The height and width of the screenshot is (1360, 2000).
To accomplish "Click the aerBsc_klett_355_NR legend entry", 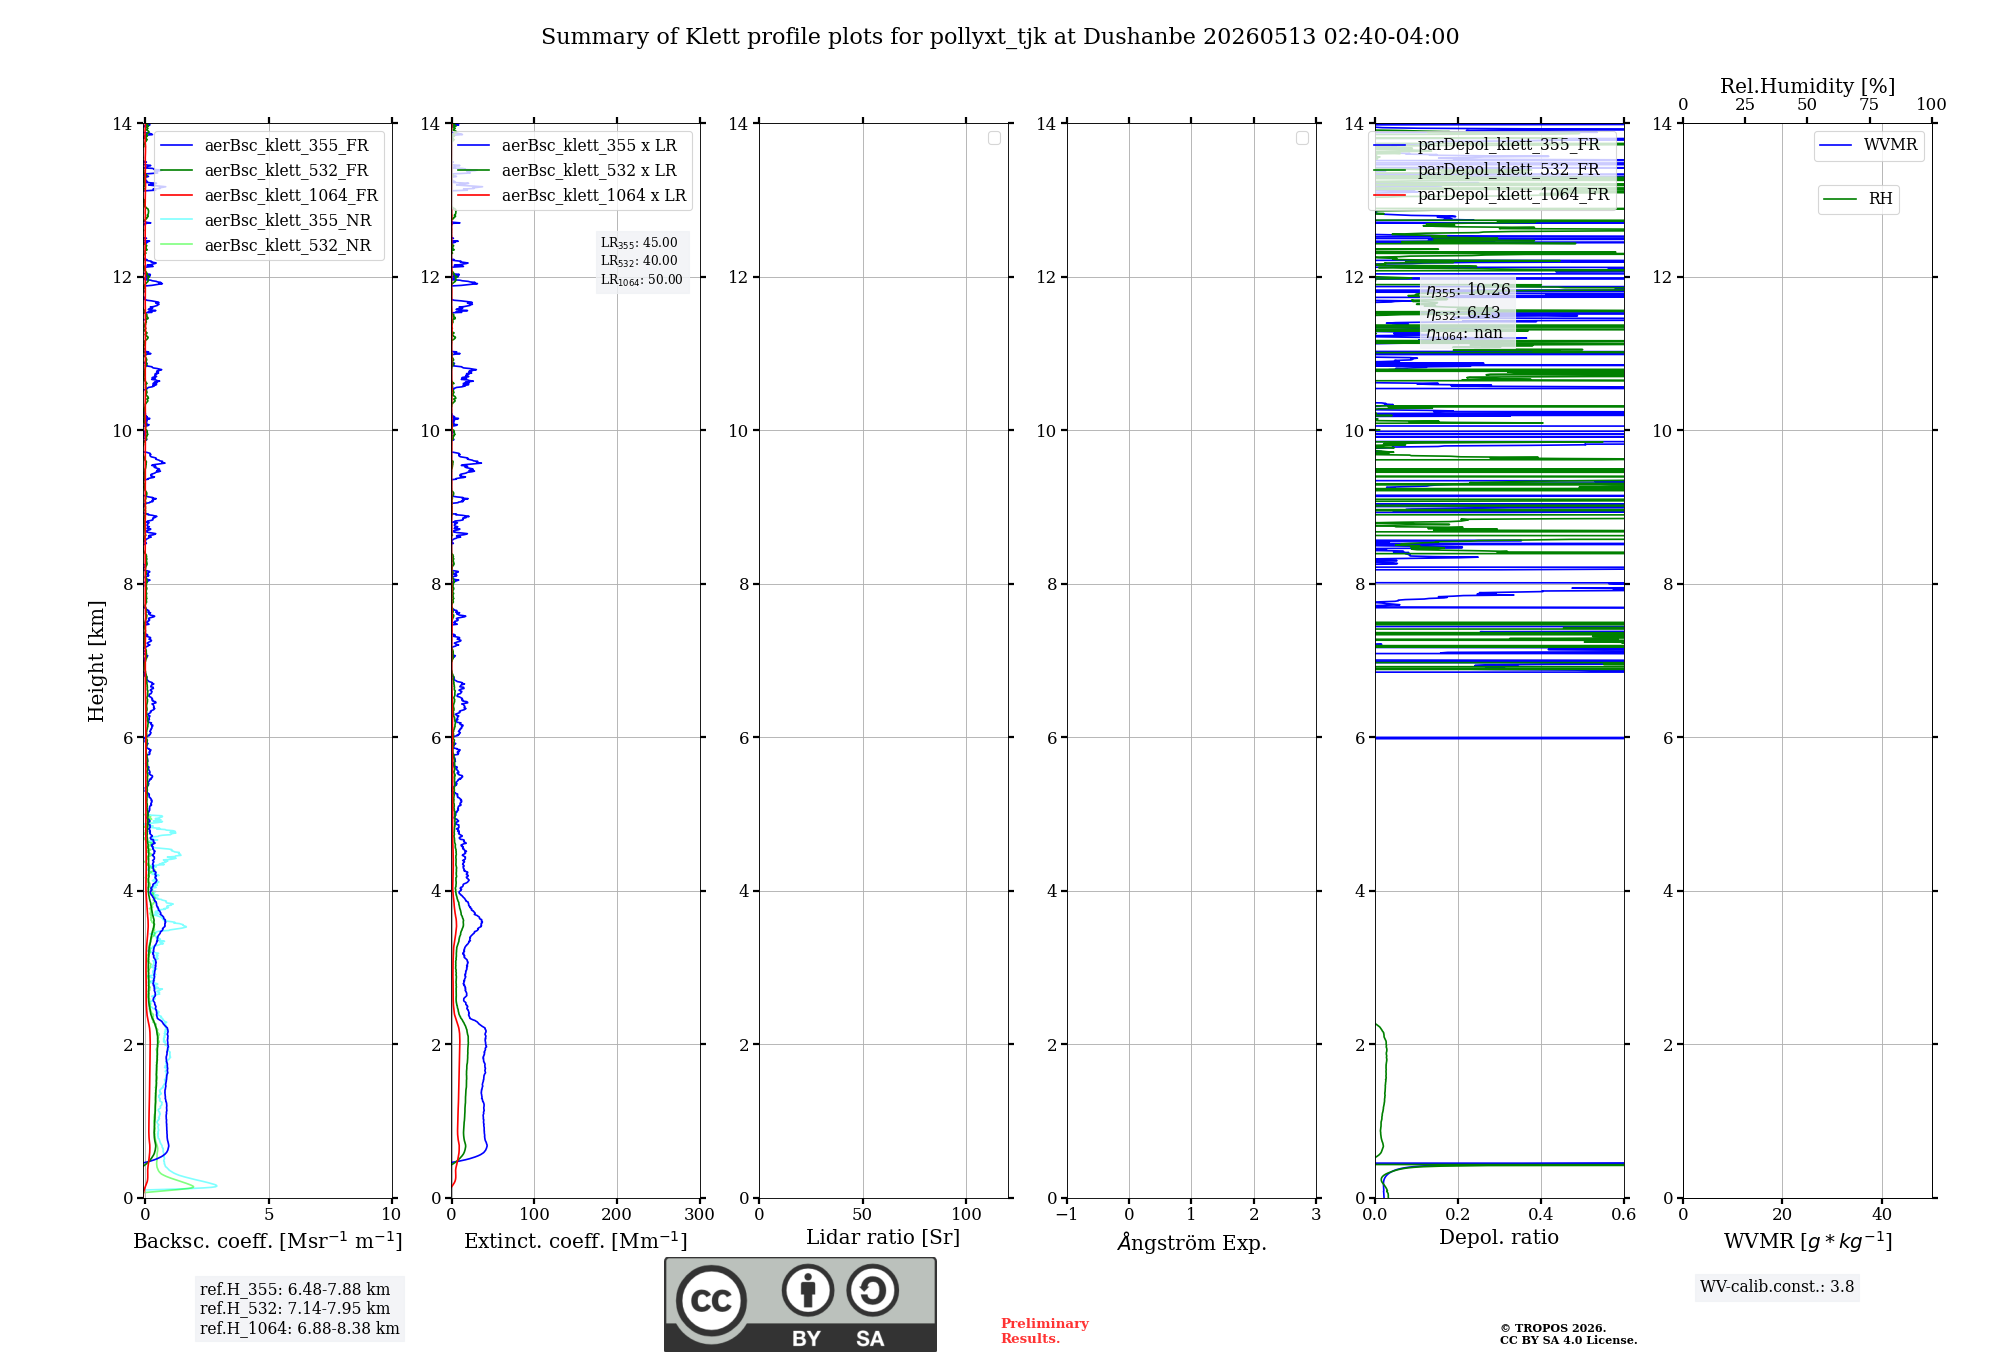I will click(x=266, y=221).
